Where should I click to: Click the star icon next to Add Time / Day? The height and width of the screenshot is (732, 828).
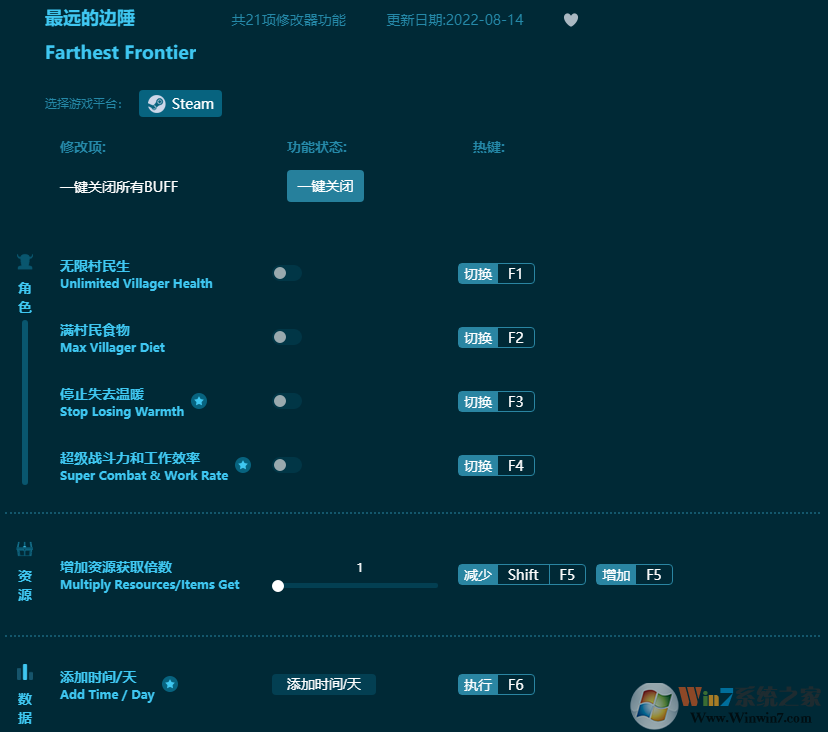click(x=170, y=684)
